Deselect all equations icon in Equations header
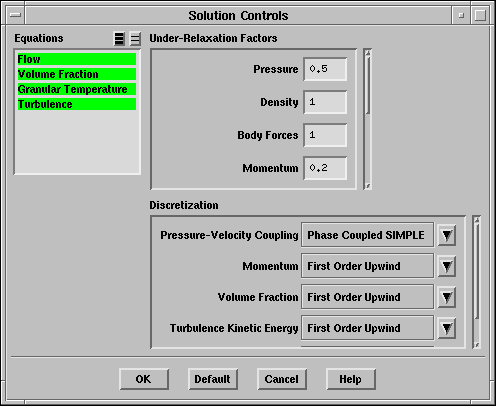The image size is (496, 406). click(x=135, y=39)
